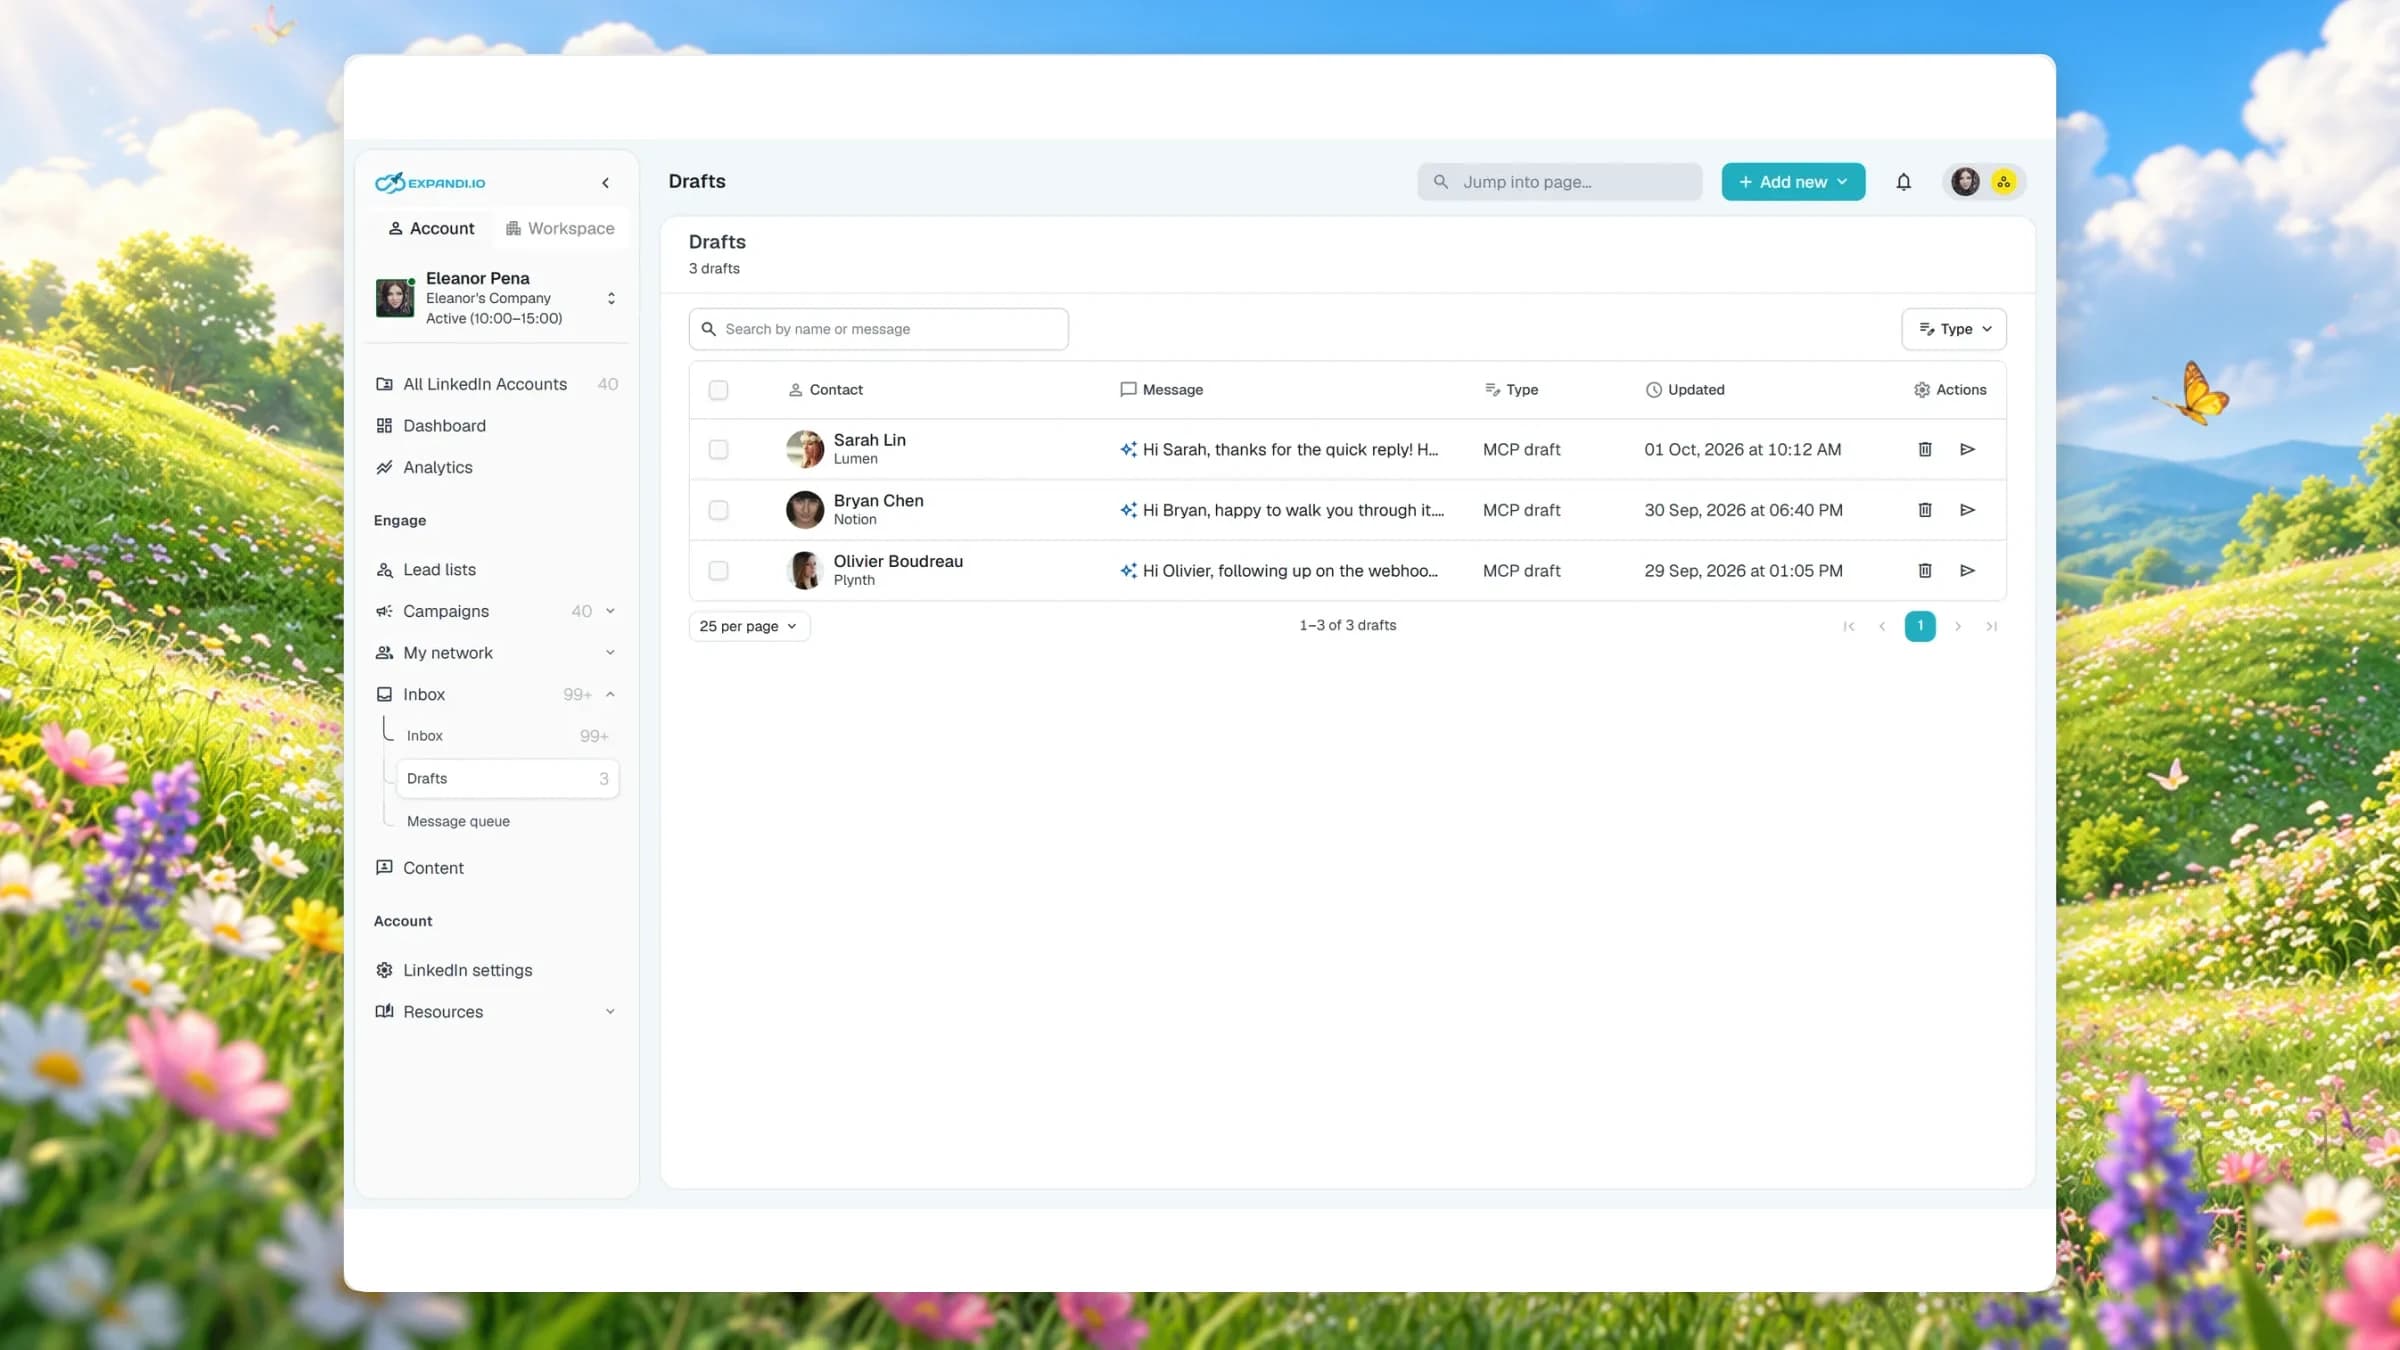This screenshot has height=1350, width=2400.
Task: Open All LinkedIn Accounts
Action: coord(497,384)
